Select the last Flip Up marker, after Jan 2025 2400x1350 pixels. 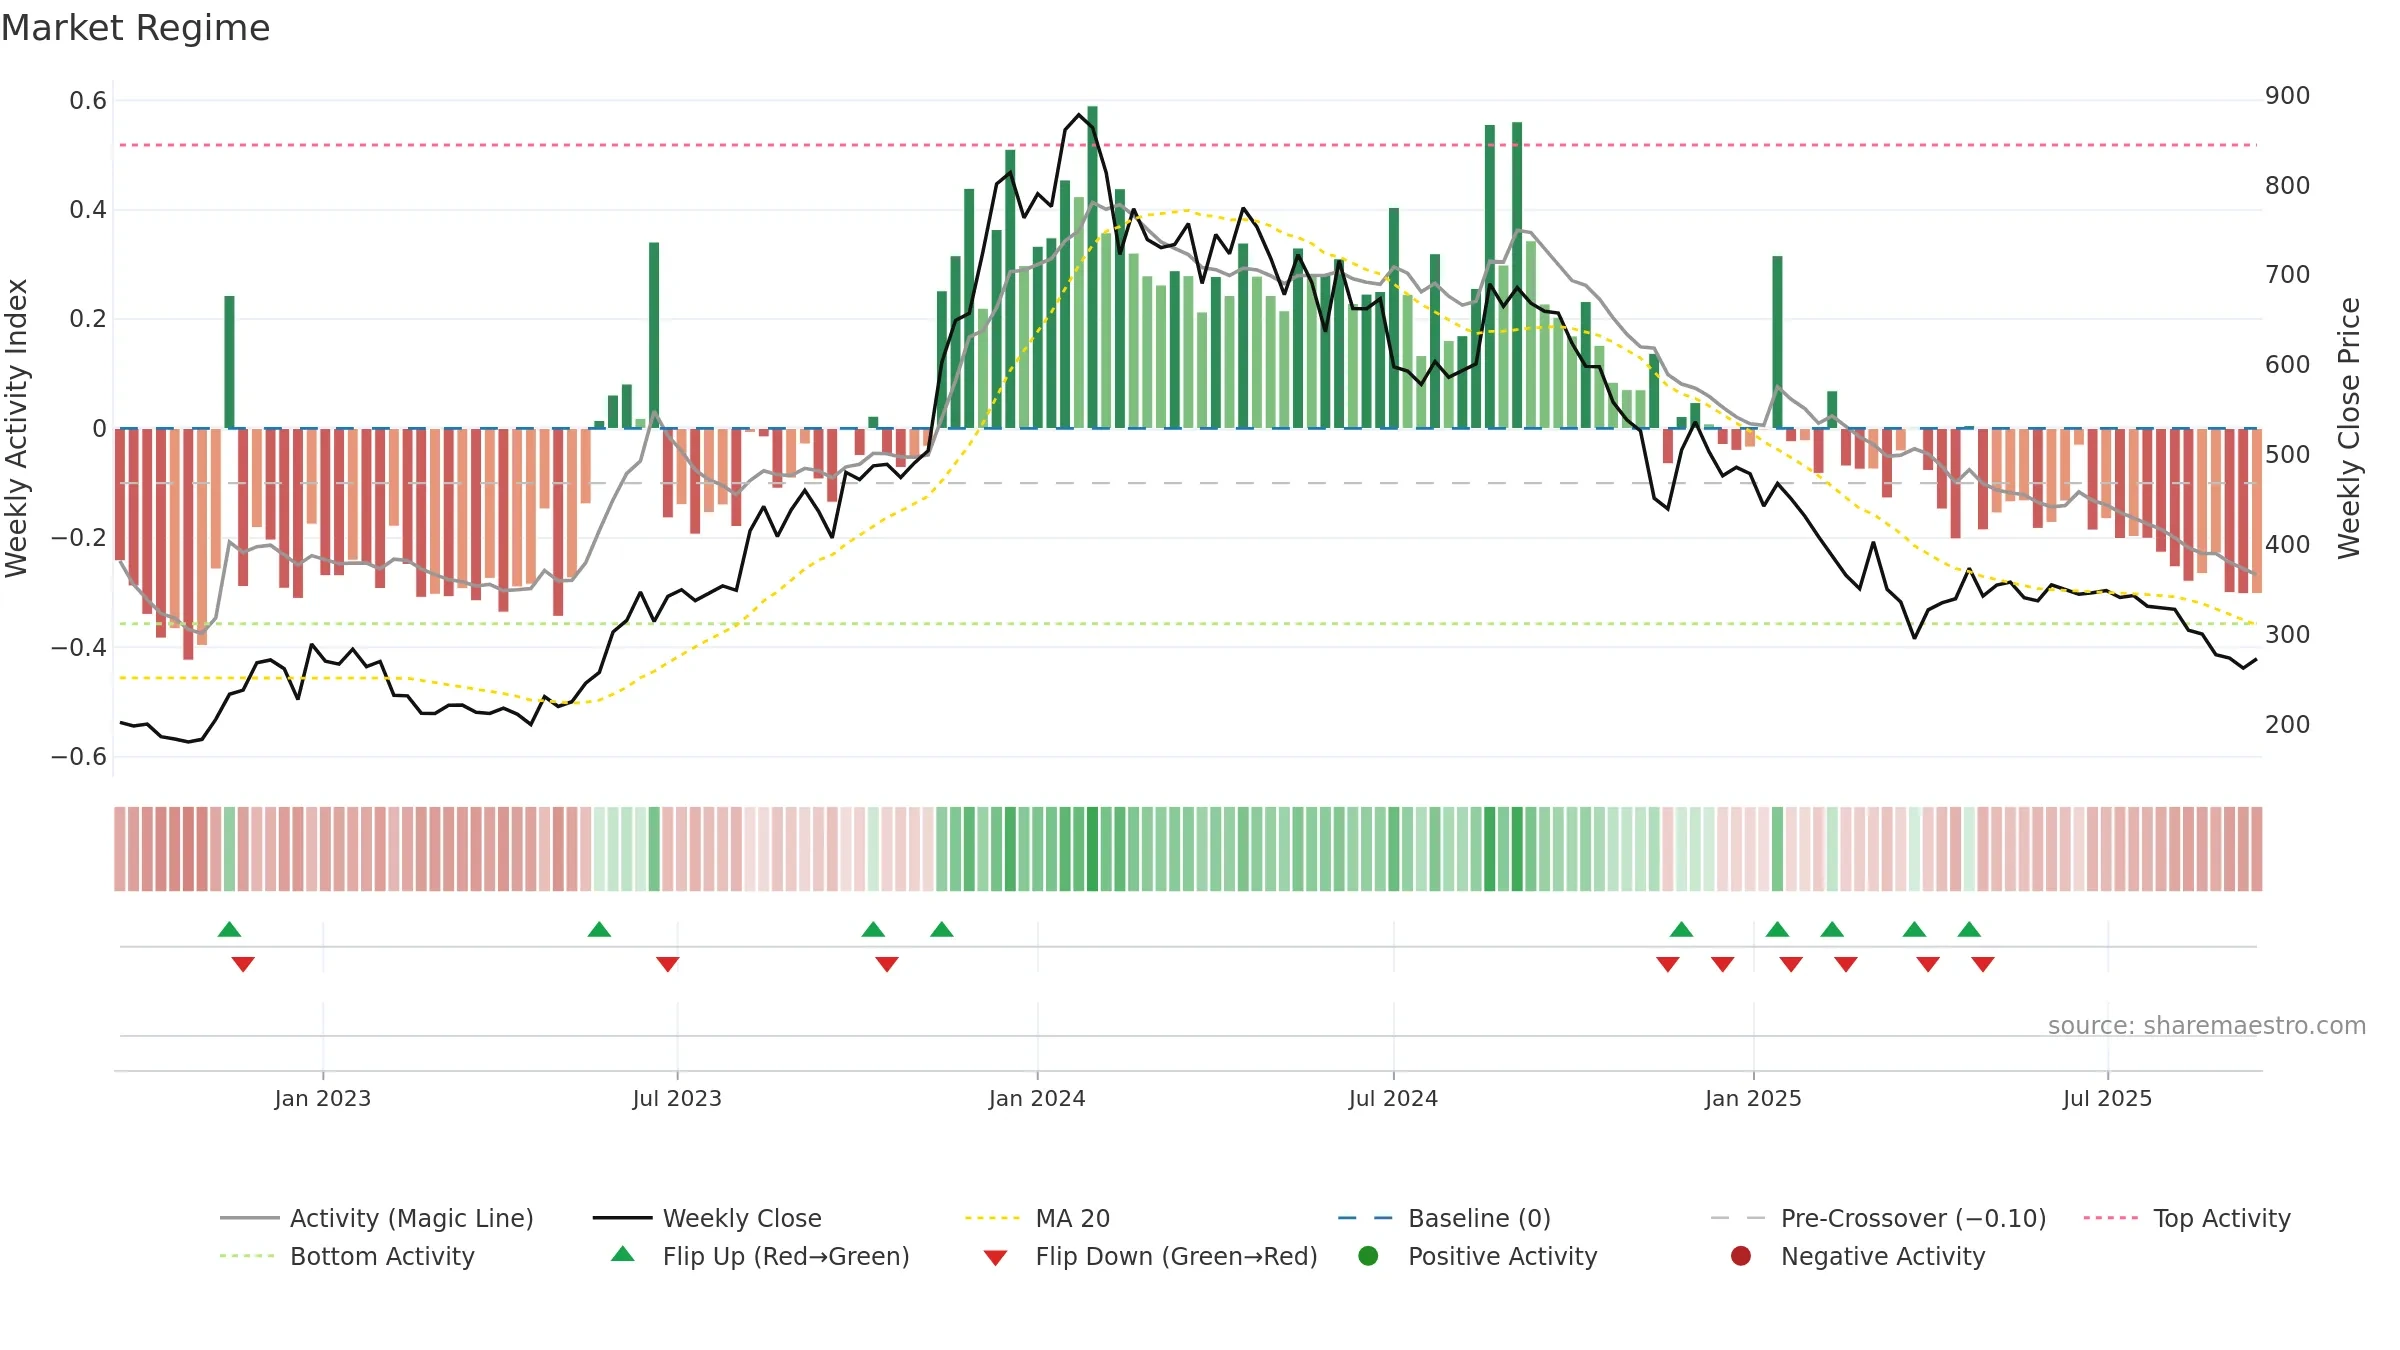(x=1969, y=929)
